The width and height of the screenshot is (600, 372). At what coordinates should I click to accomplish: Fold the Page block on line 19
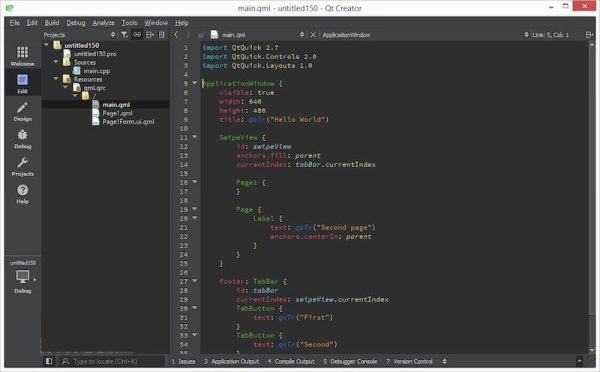pos(195,209)
